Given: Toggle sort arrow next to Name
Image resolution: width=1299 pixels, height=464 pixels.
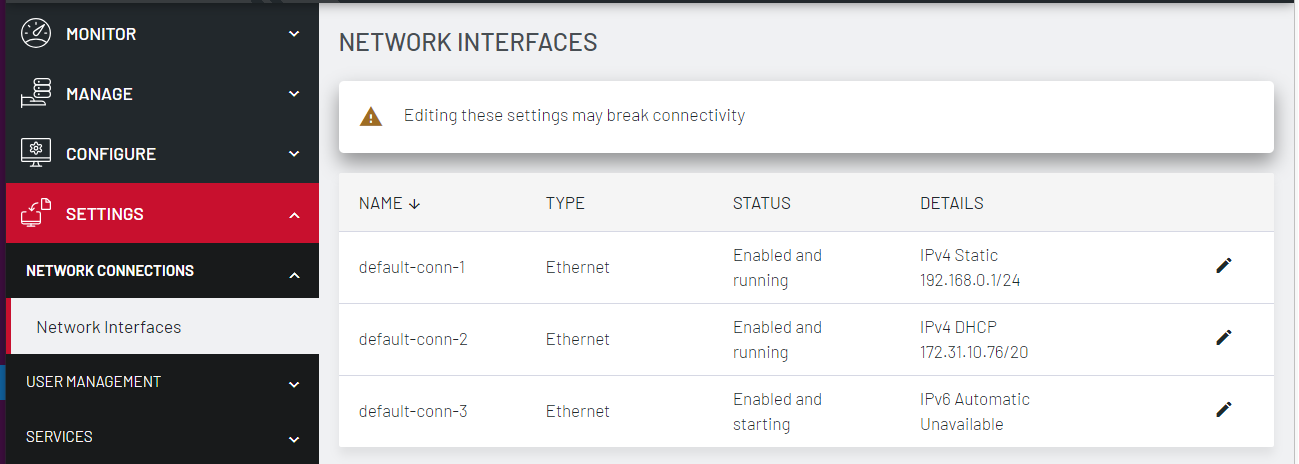Looking at the screenshot, I should (x=415, y=204).
